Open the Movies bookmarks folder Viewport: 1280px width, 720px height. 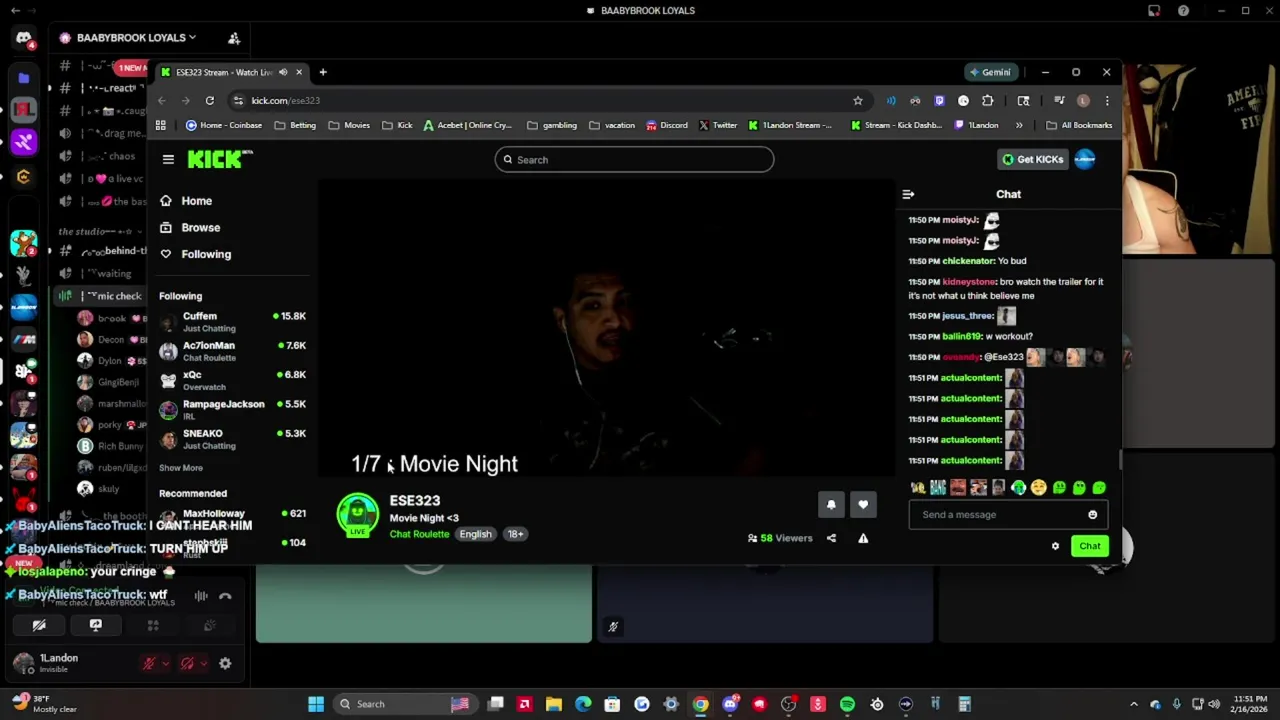click(348, 125)
